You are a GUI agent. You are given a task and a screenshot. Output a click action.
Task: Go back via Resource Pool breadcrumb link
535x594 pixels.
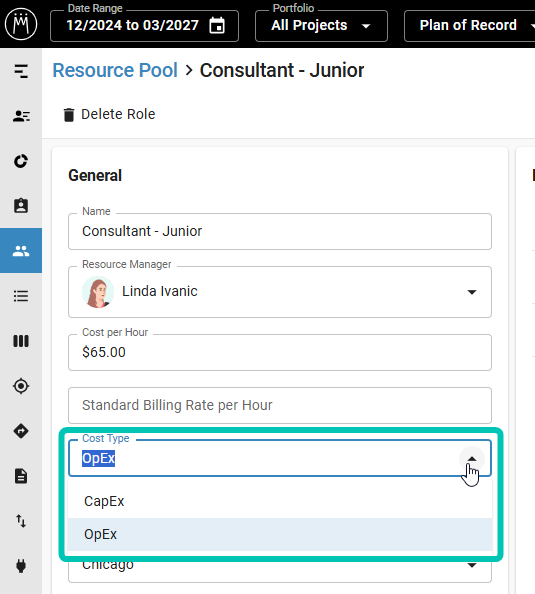[x=115, y=70]
